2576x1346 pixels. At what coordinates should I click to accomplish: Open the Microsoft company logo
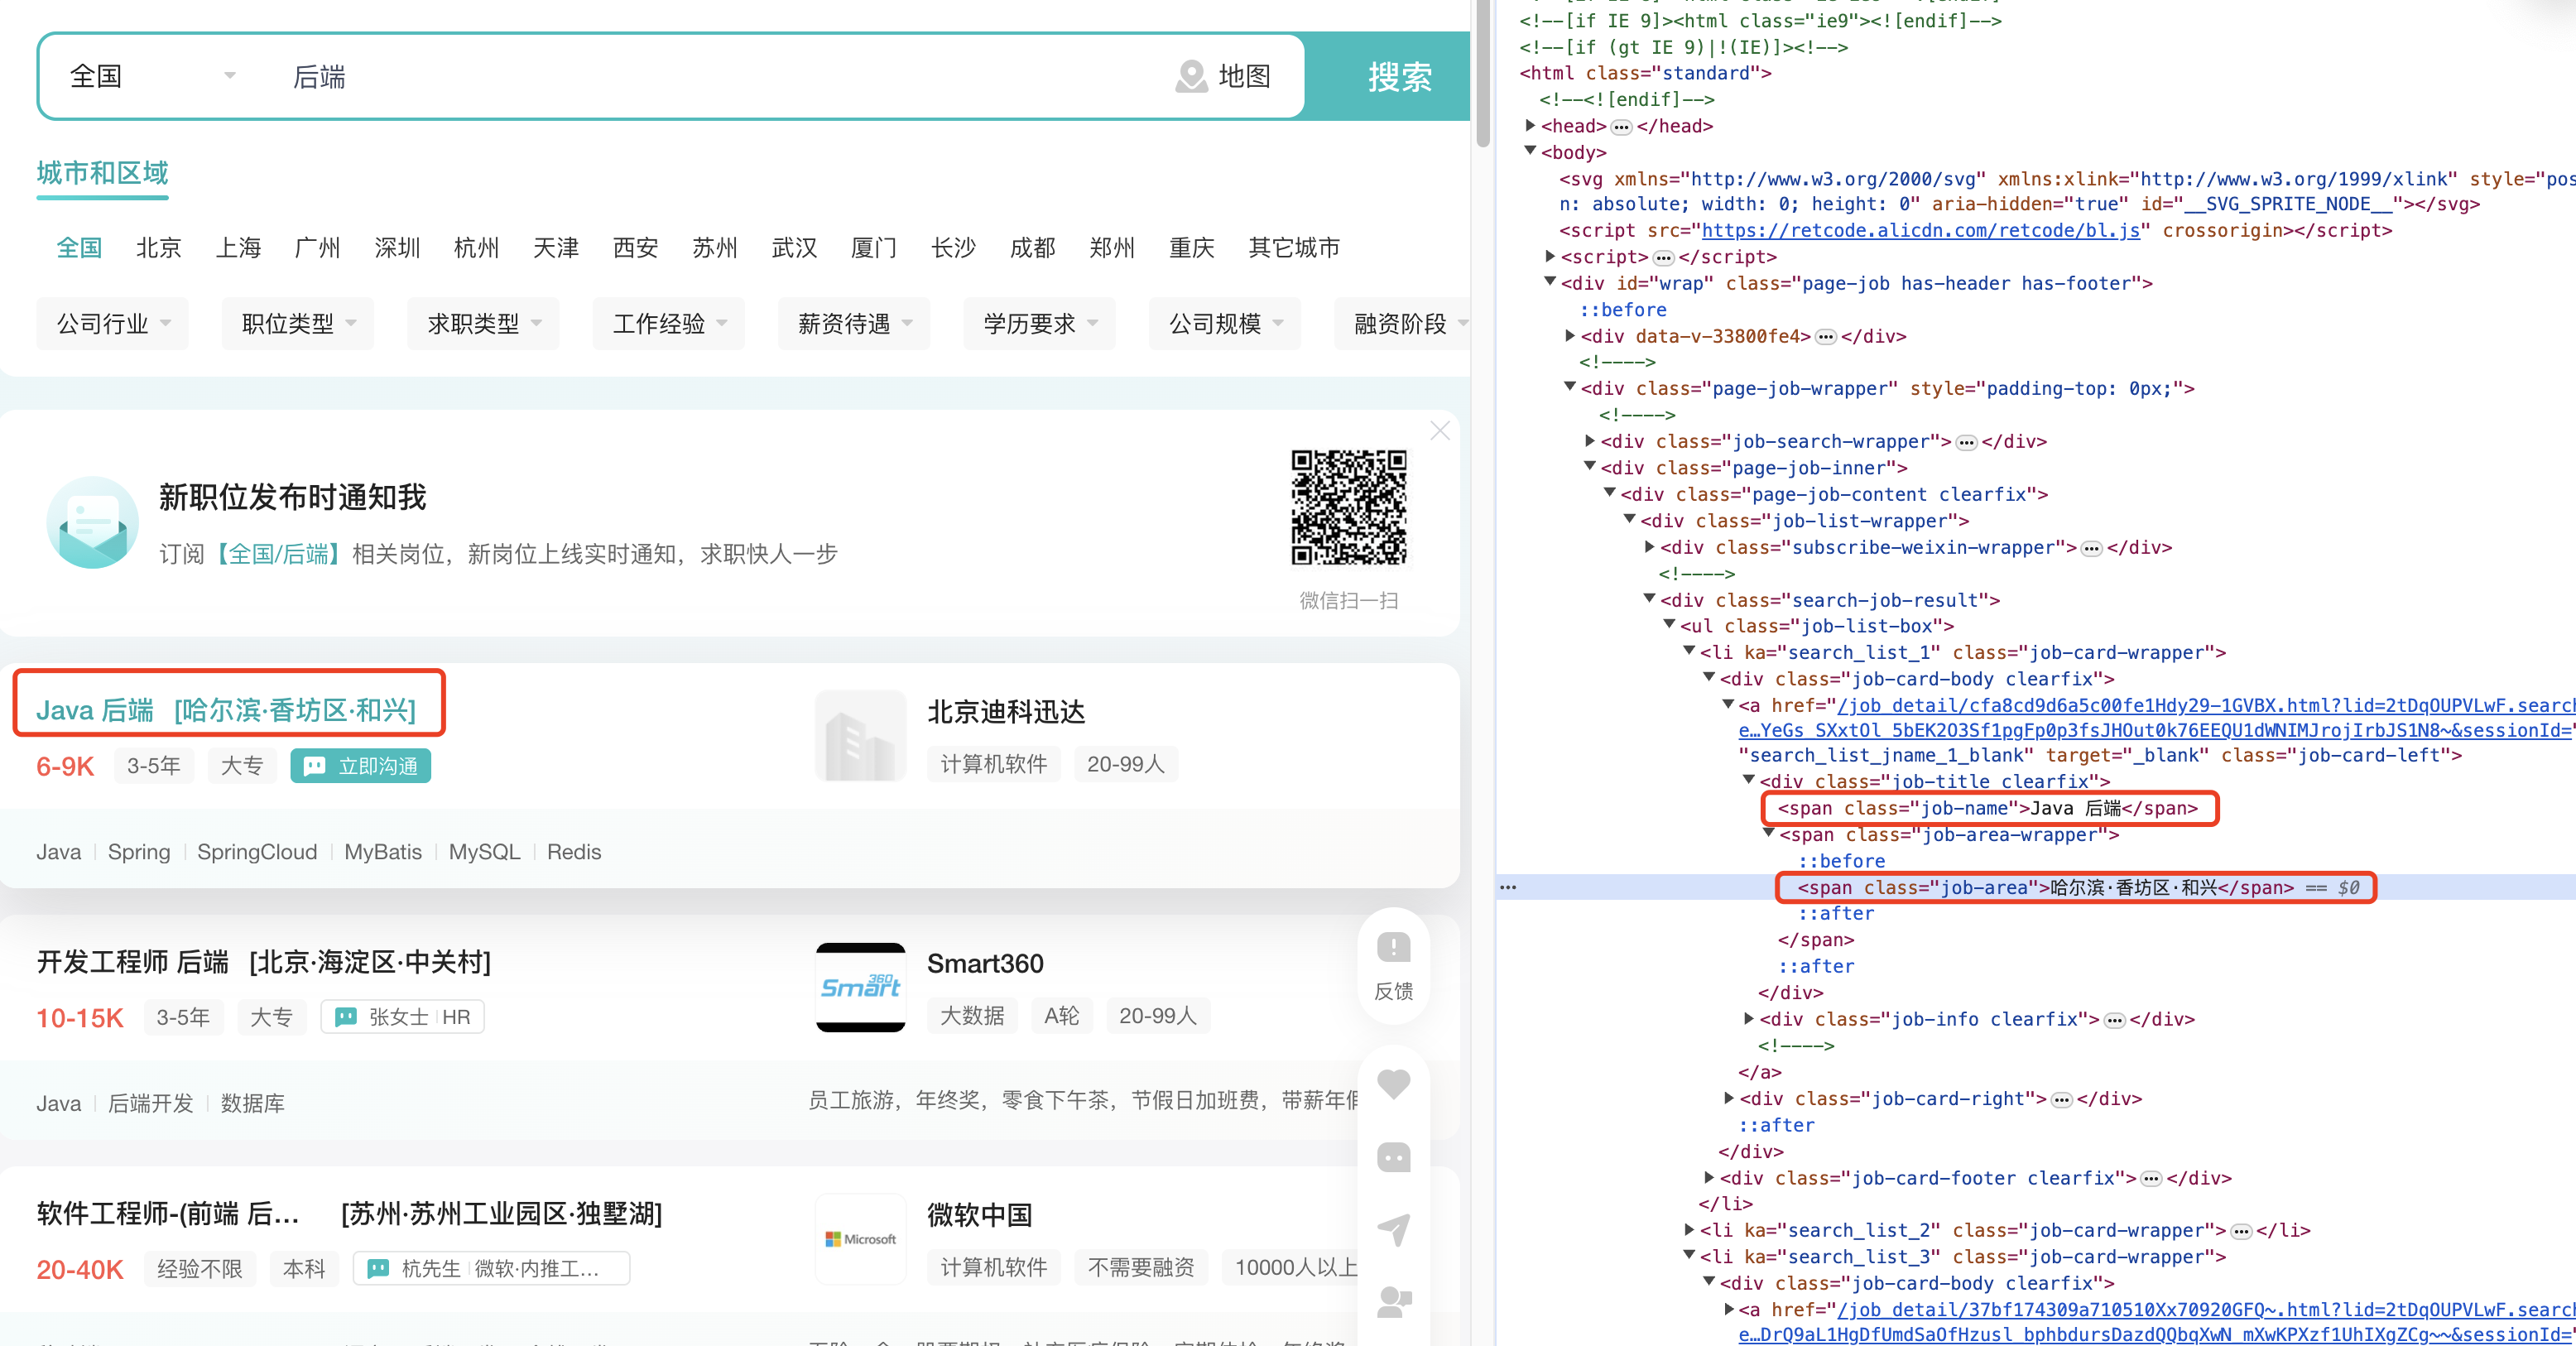[x=860, y=1238]
